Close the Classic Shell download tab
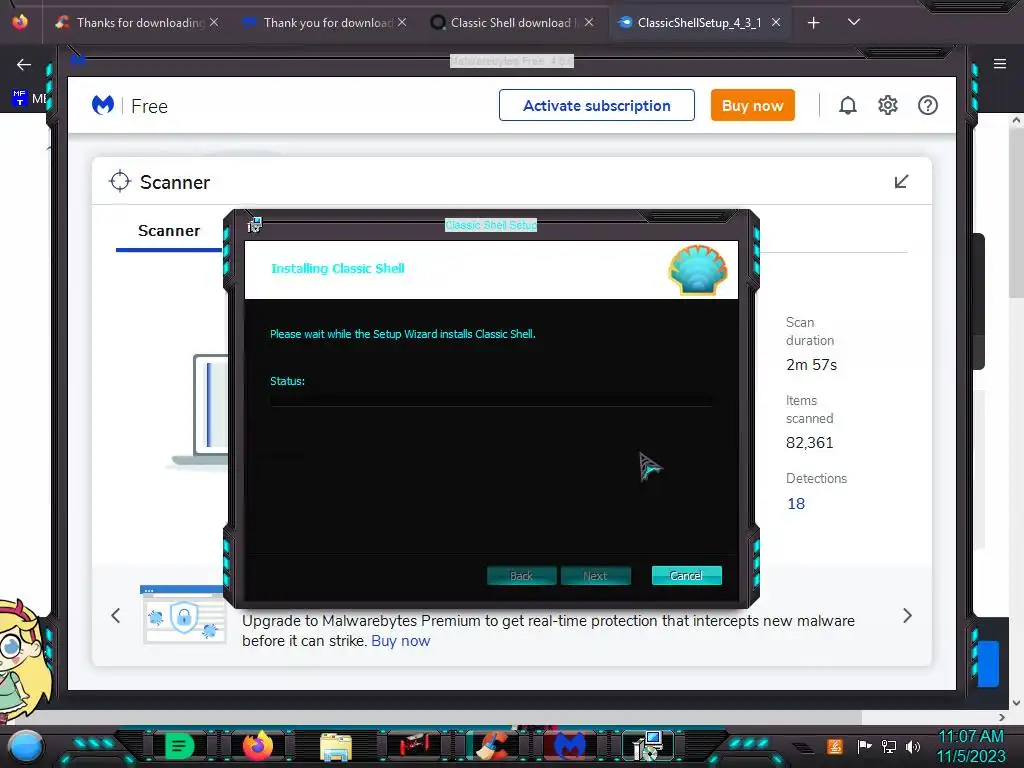The image size is (1024, 768). [589, 22]
